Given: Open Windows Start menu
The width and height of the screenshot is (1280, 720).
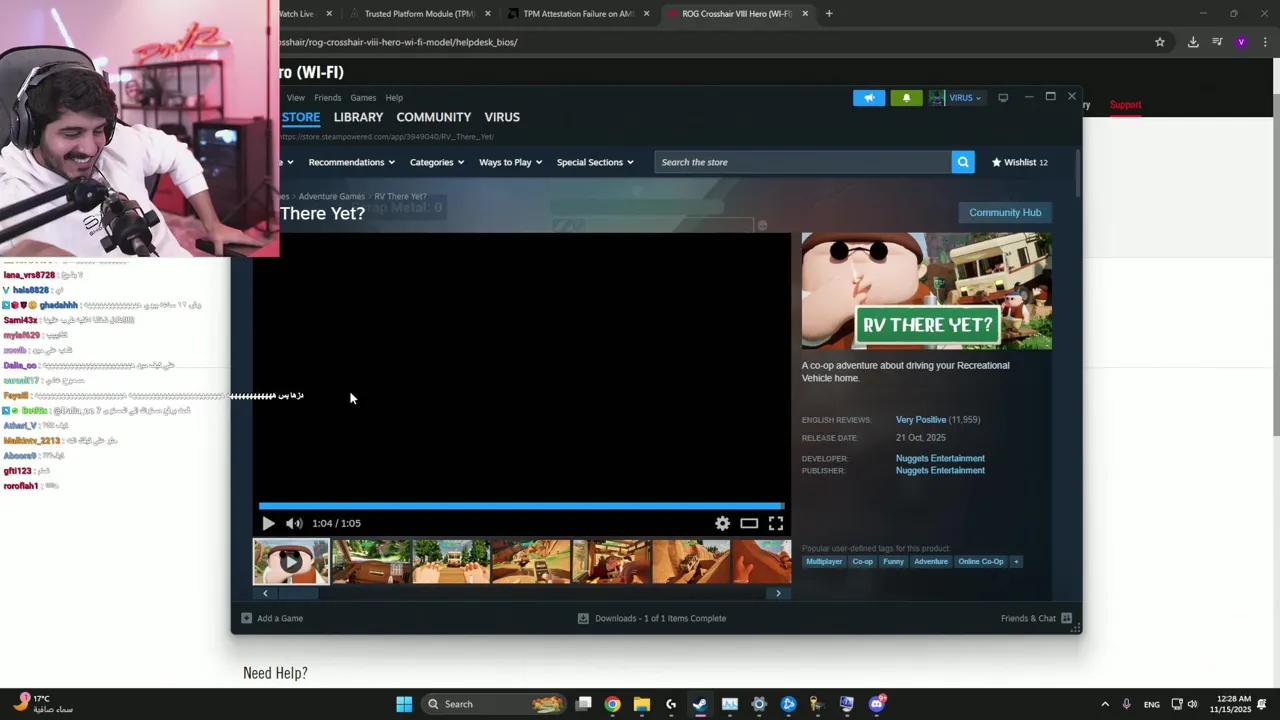Looking at the screenshot, I should pos(404,704).
